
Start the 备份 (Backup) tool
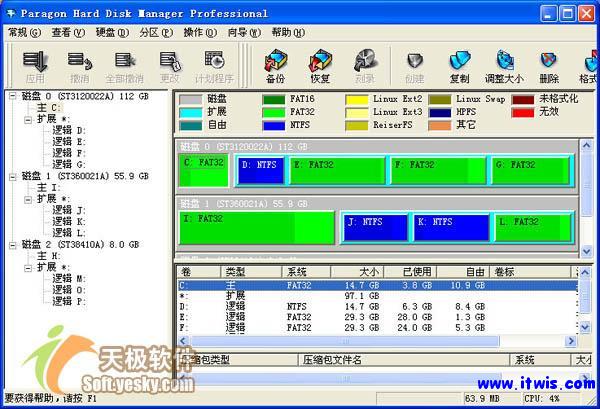(276, 66)
